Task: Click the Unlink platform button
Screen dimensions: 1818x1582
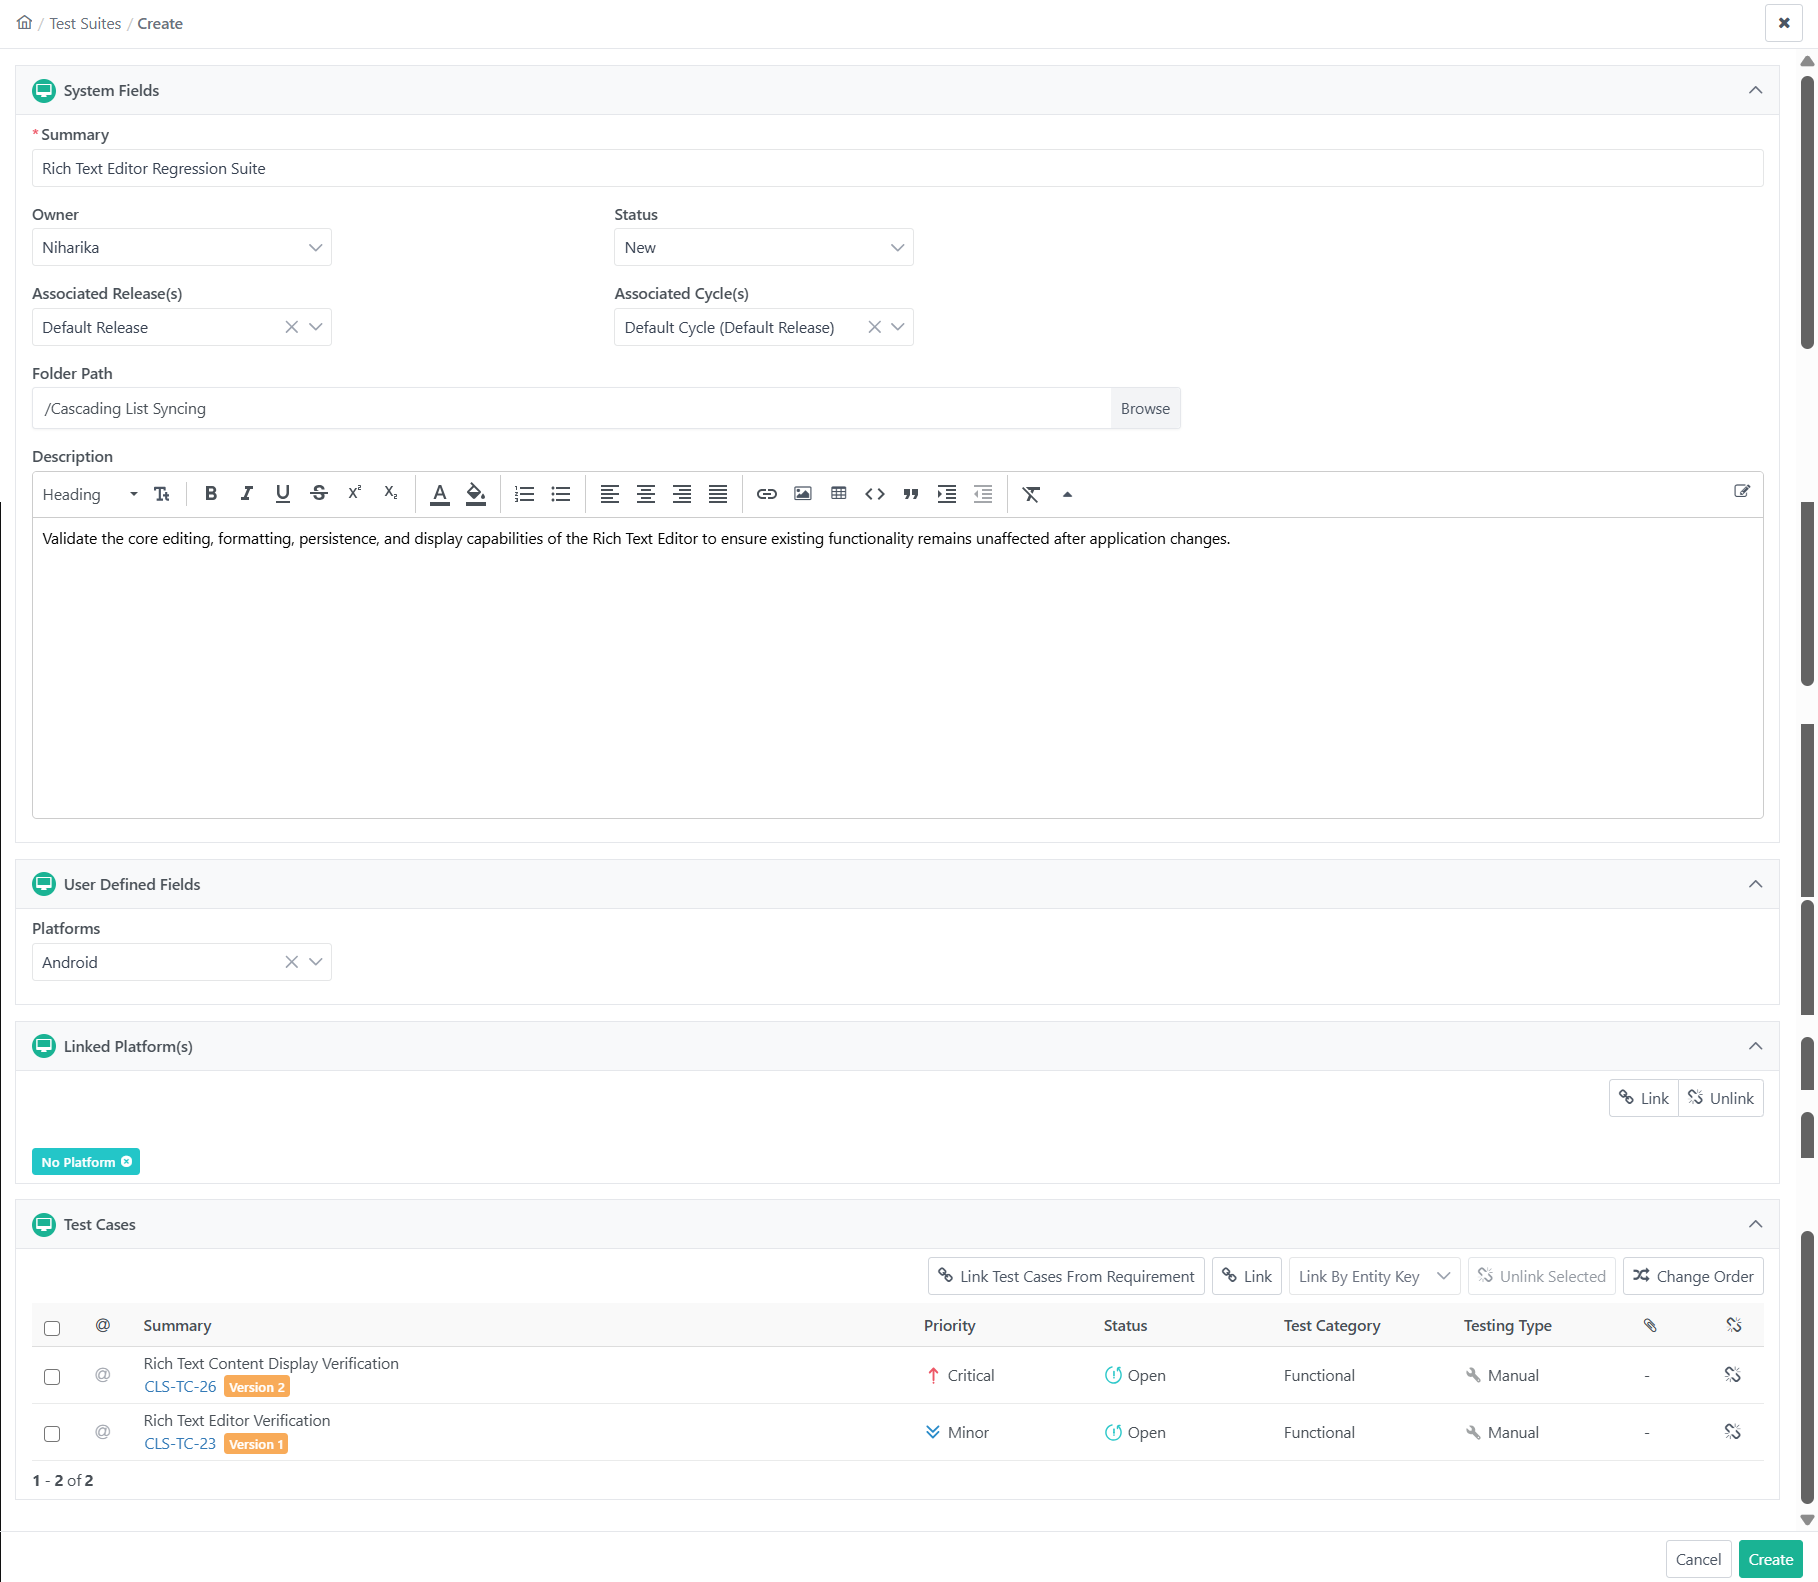Action: [1721, 1098]
